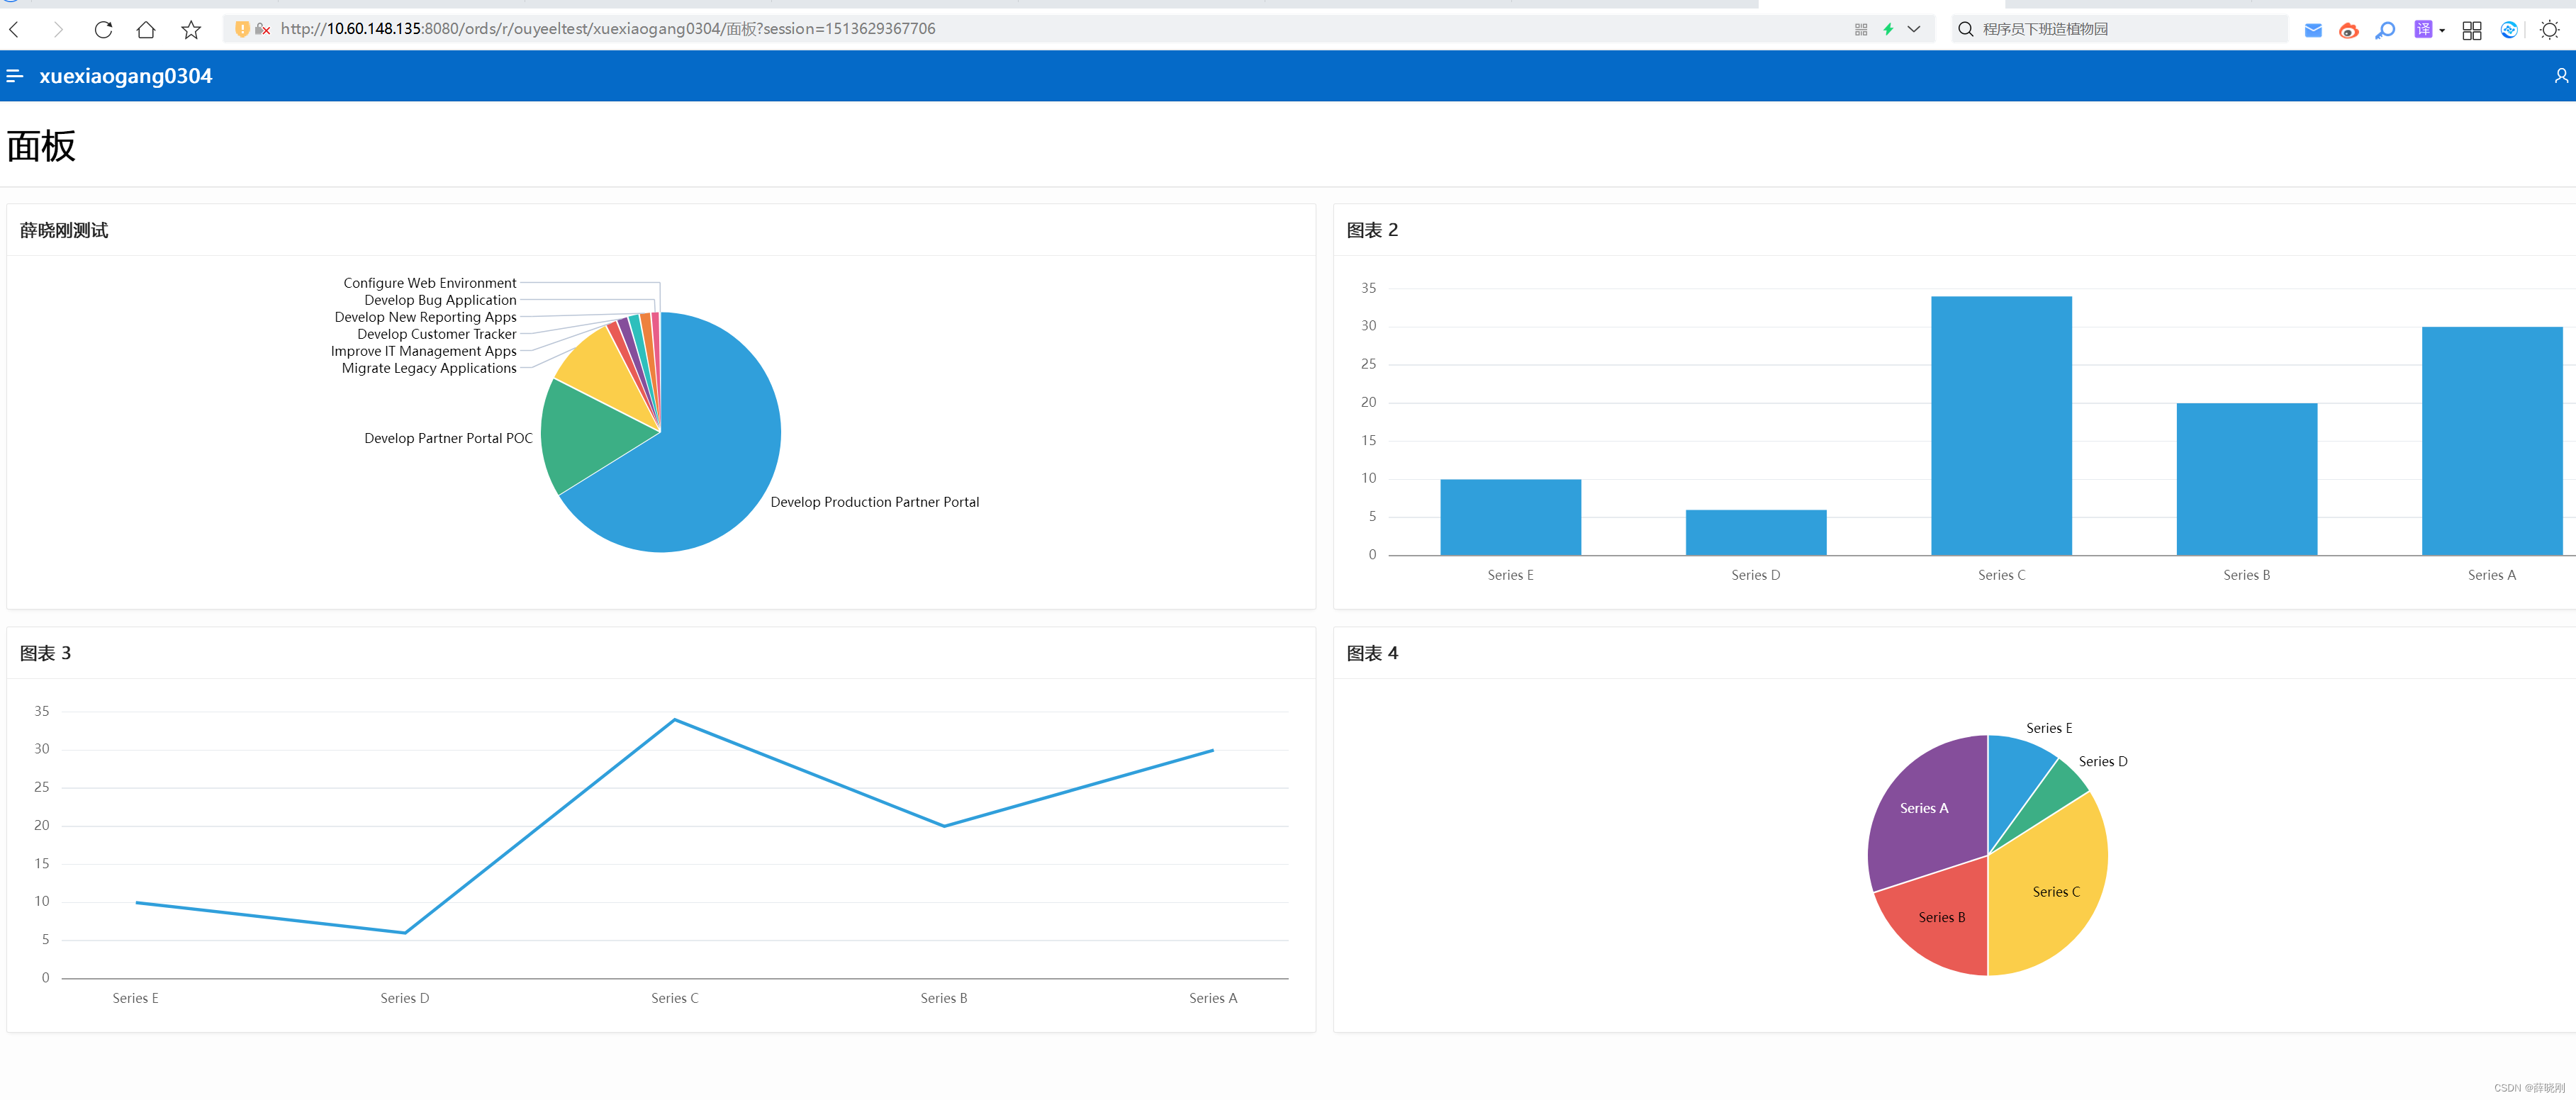The width and height of the screenshot is (2576, 1100).
Task: Click the Series E label above 图表 4 pie
Action: coord(2049,728)
